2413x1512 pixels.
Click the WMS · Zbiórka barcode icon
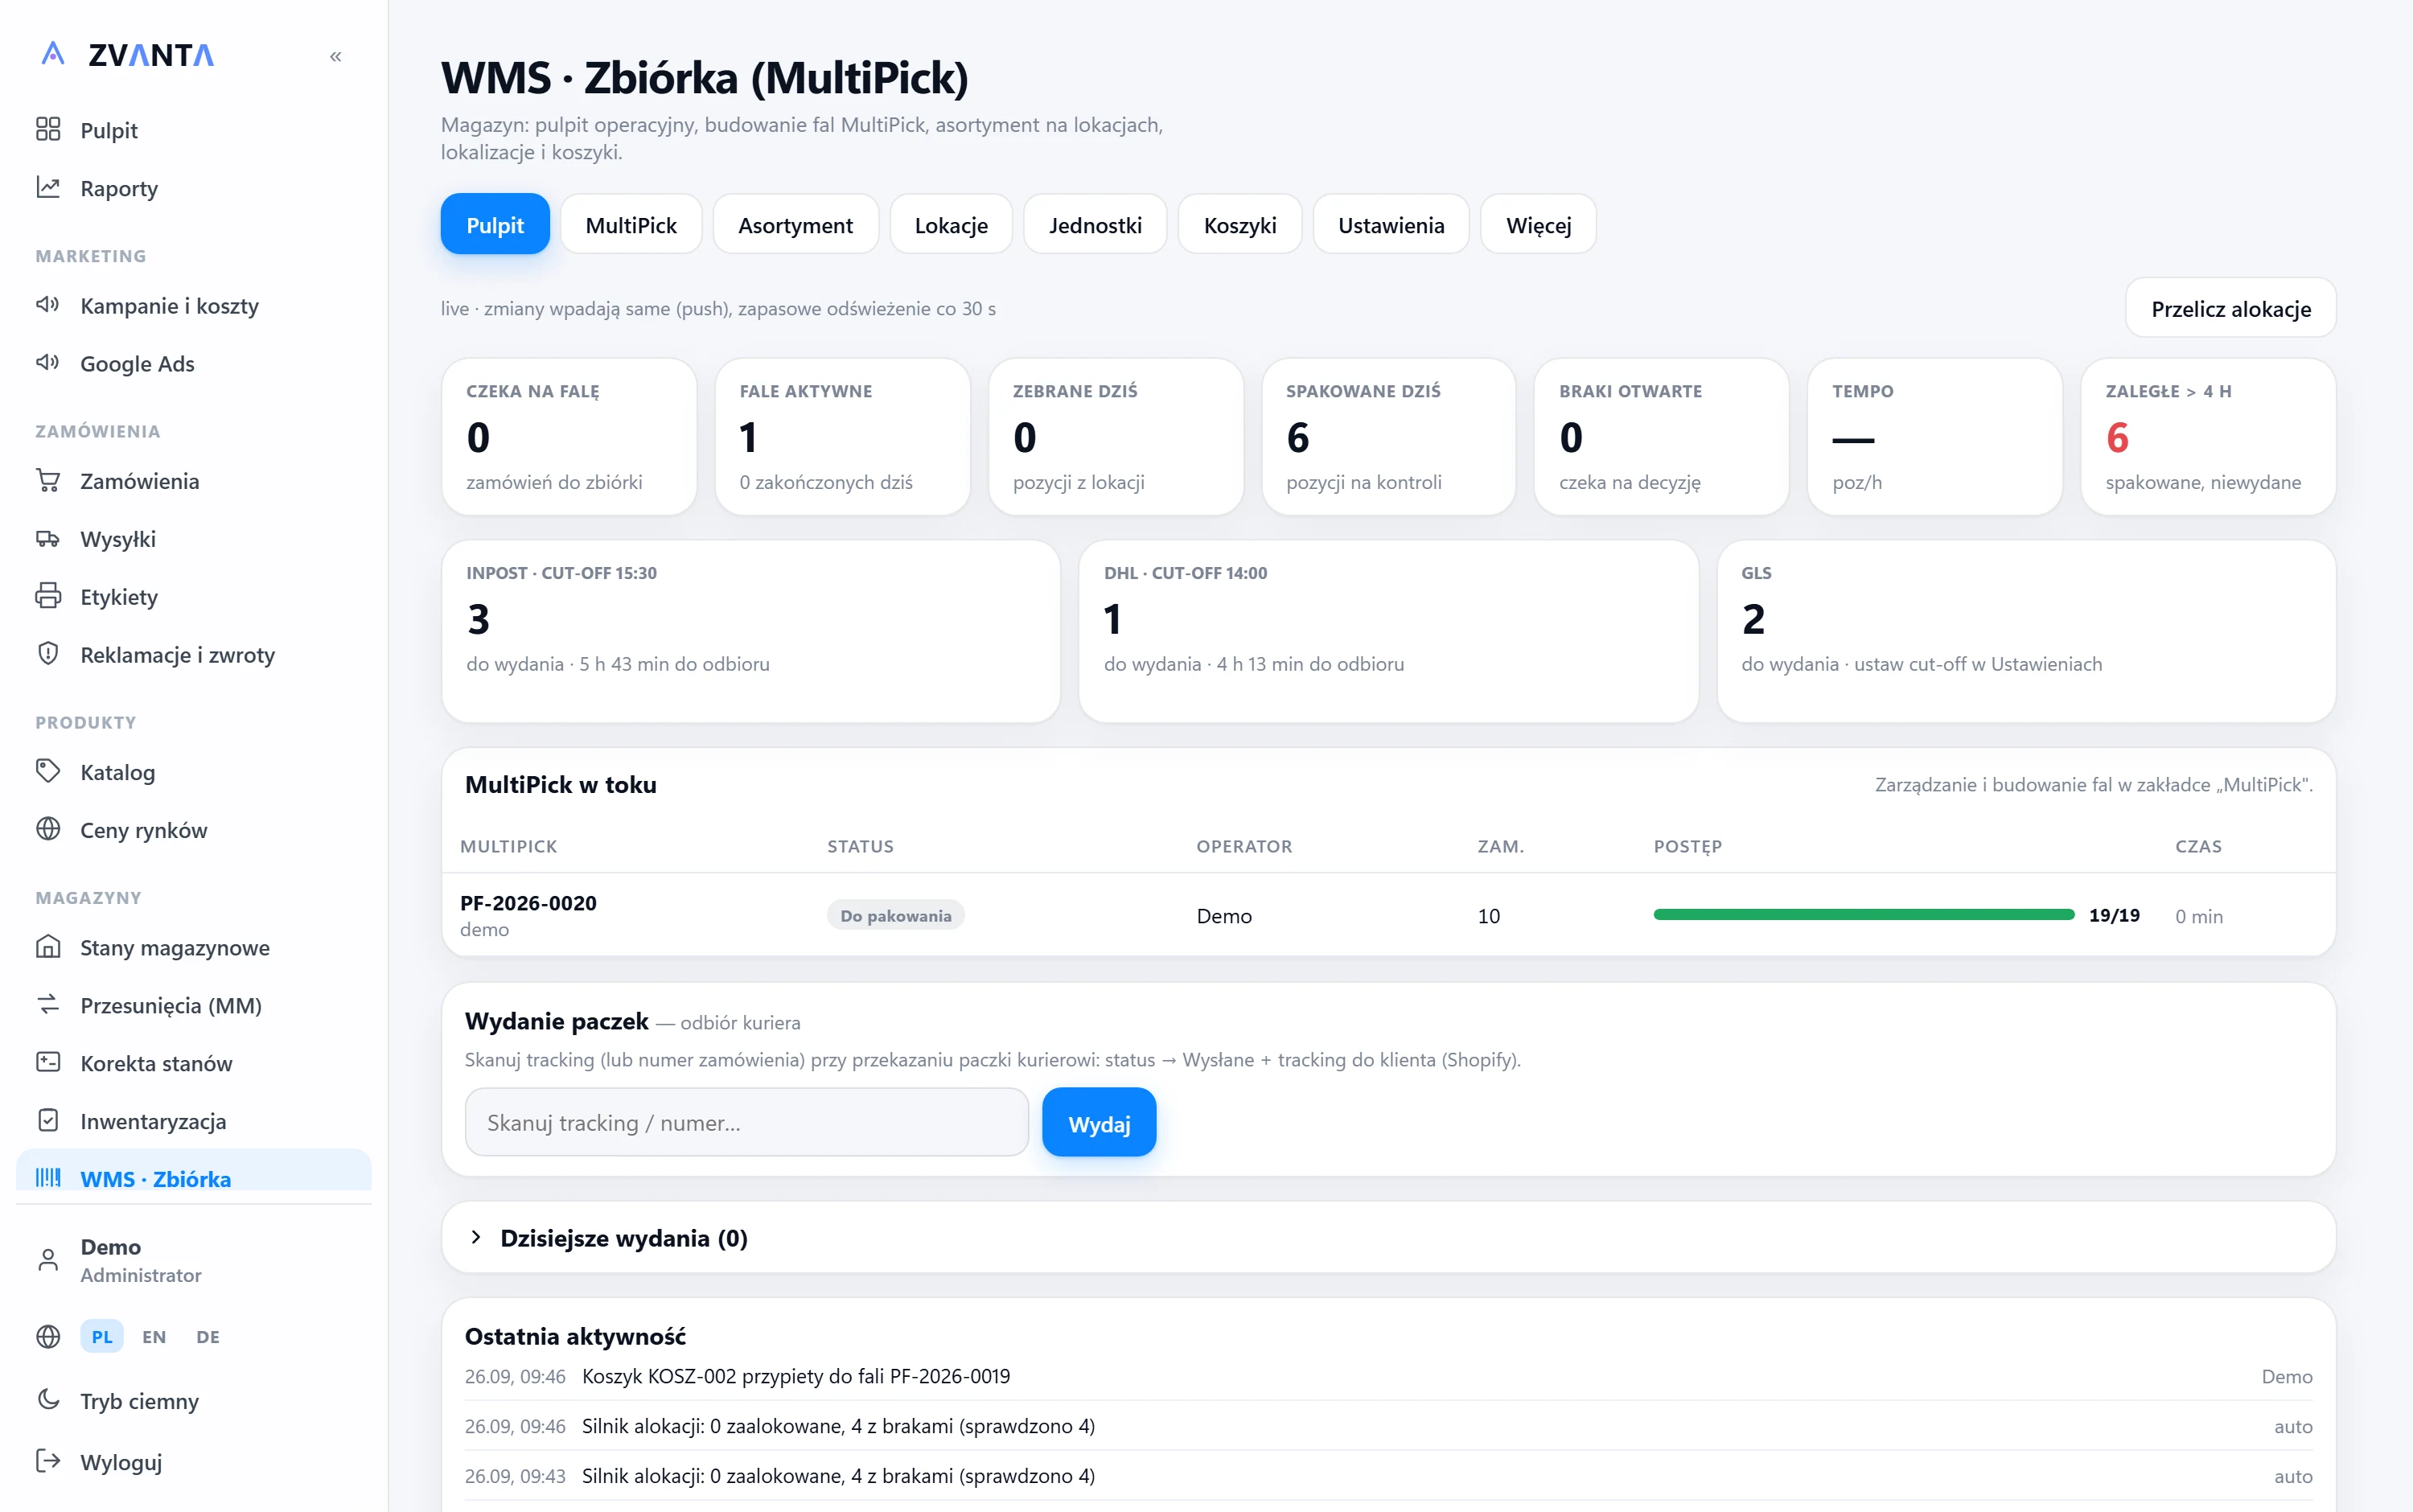click(48, 1178)
